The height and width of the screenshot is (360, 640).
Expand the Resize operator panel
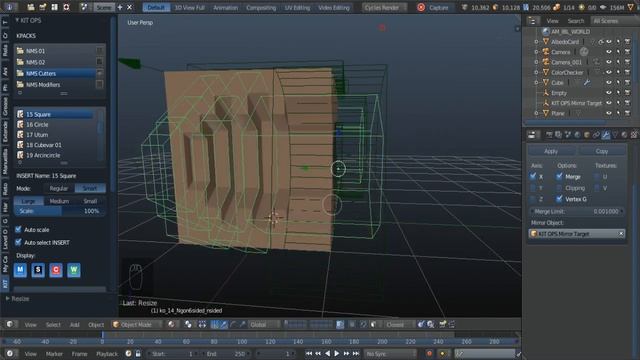[x=7, y=299]
